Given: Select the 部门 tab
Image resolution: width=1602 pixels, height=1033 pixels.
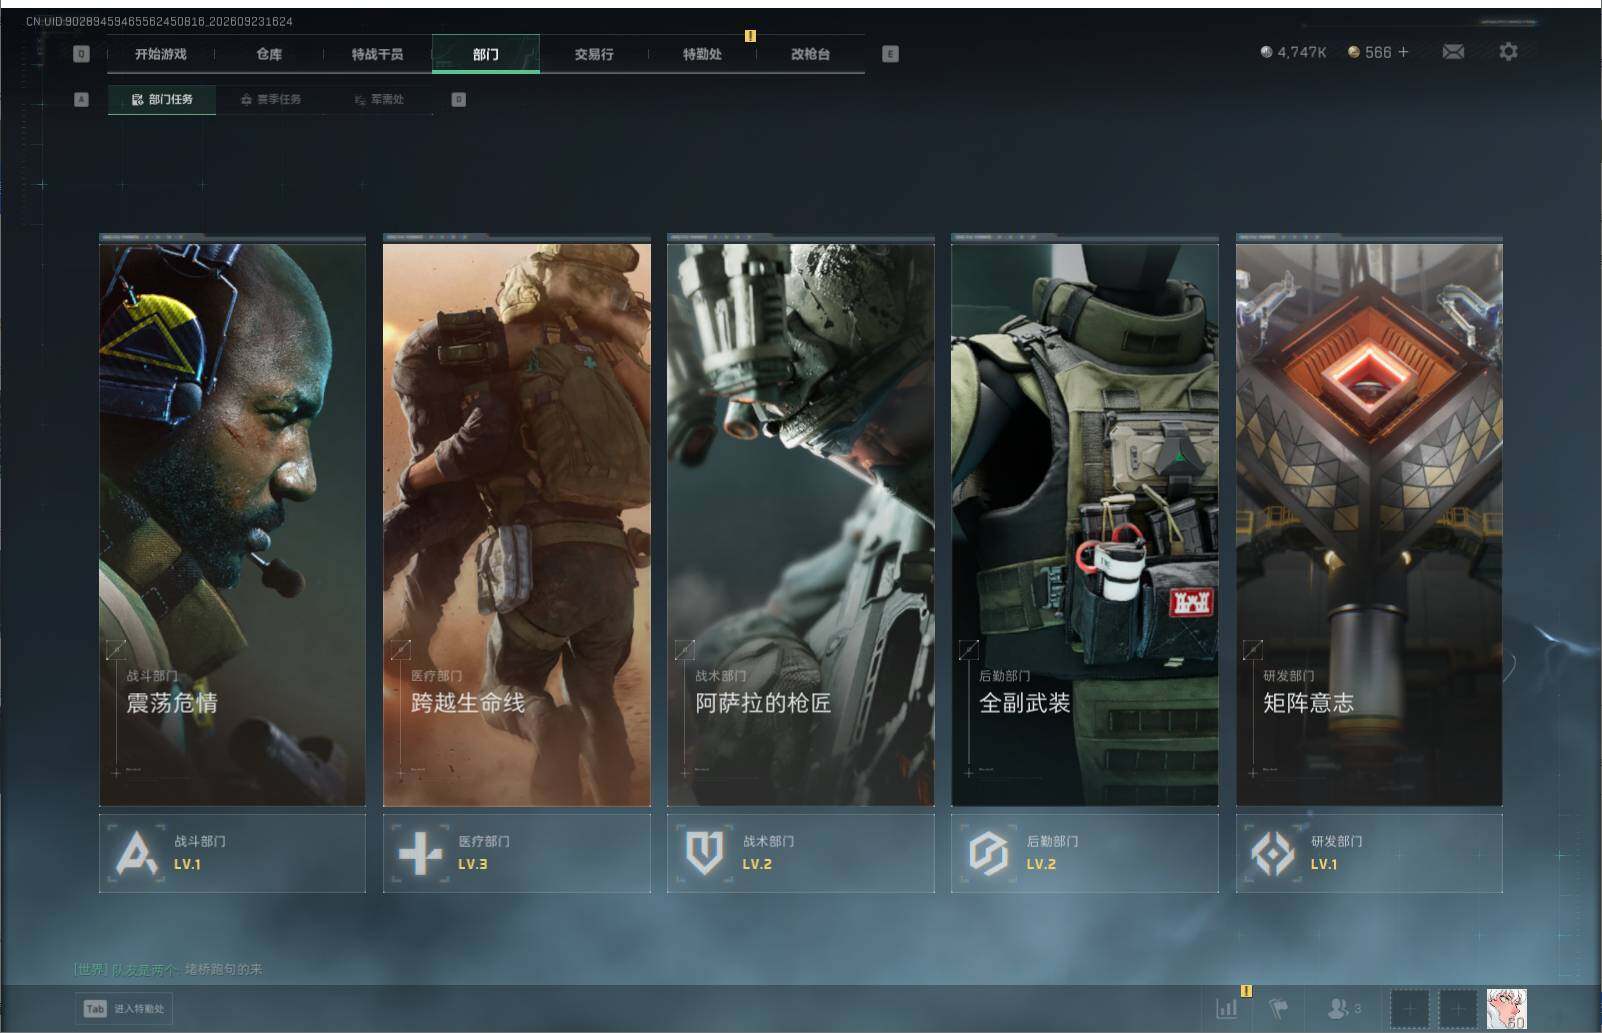Looking at the screenshot, I should [486, 54].
